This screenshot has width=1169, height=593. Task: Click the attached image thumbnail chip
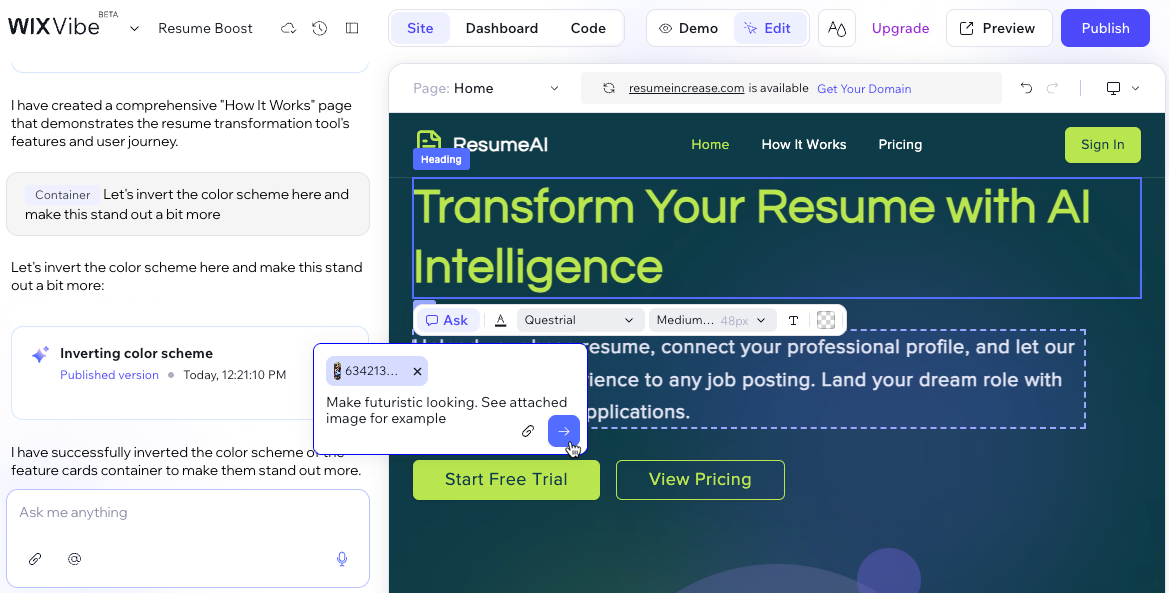(376, 371)
